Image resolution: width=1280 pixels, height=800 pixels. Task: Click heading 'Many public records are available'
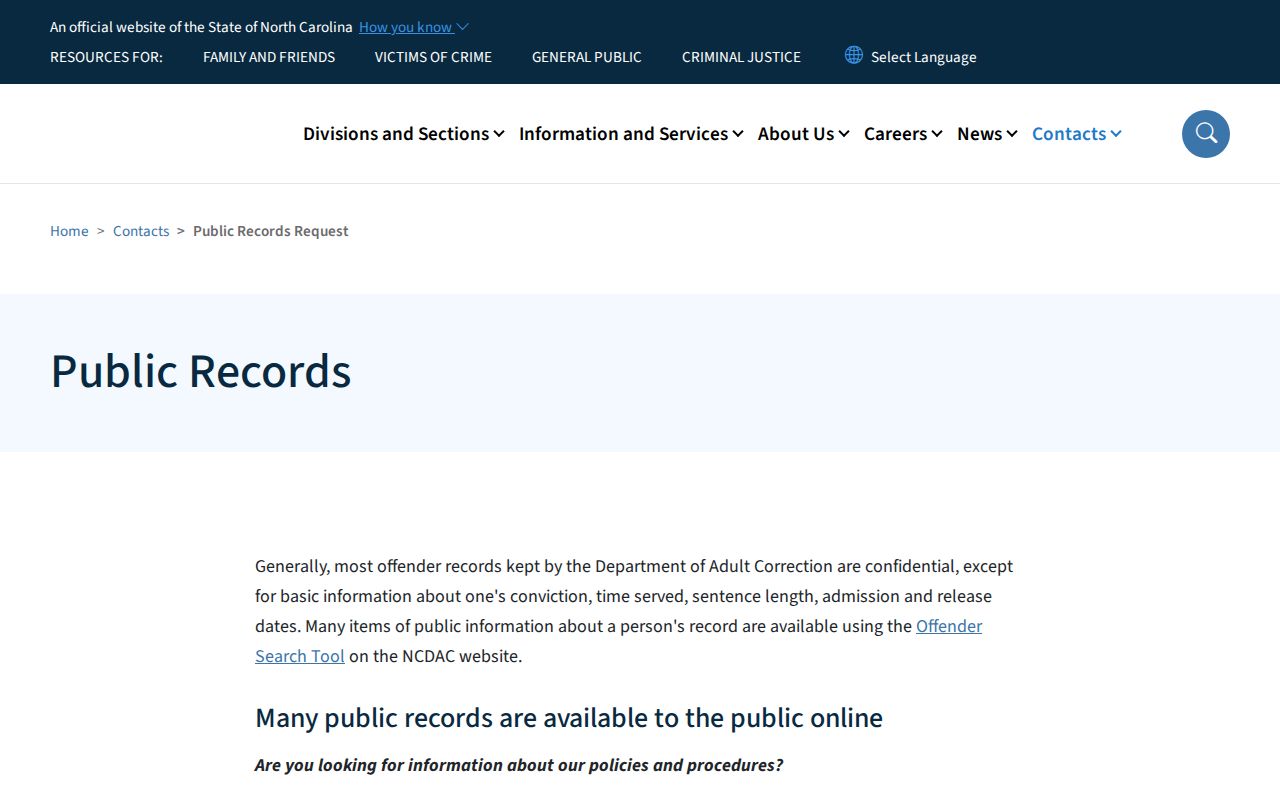point(569,718)
